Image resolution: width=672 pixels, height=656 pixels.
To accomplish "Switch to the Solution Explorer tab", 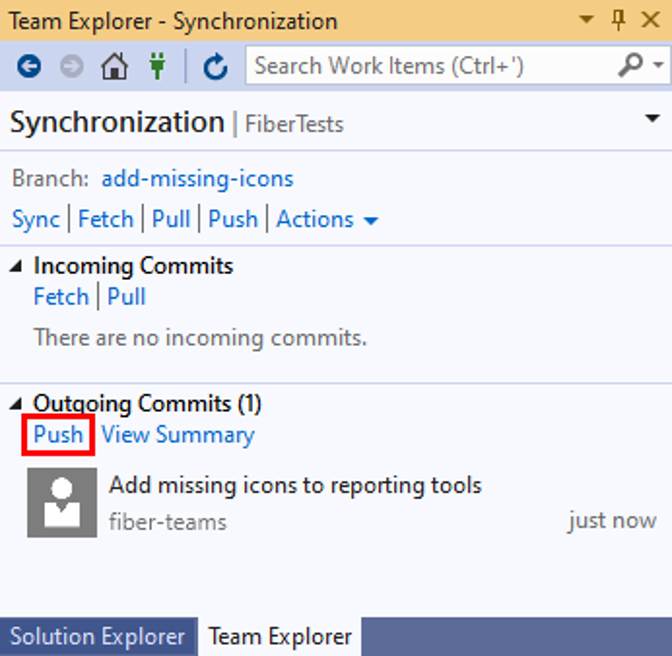I will 97,636.
